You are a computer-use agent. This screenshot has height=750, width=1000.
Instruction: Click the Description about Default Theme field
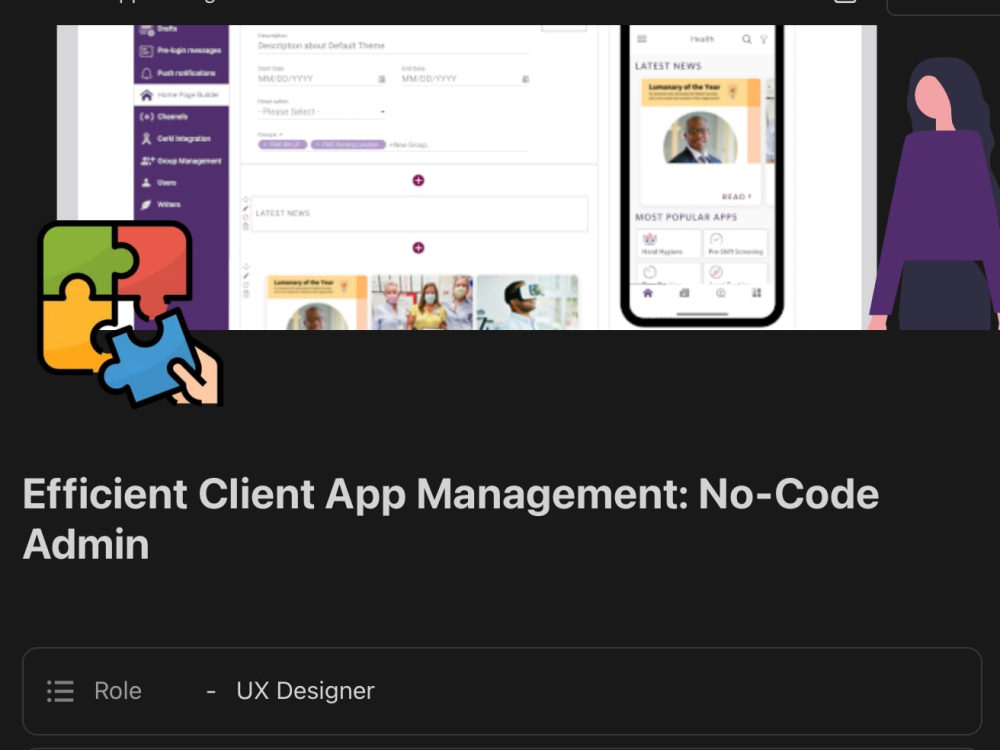coord(393,45)
